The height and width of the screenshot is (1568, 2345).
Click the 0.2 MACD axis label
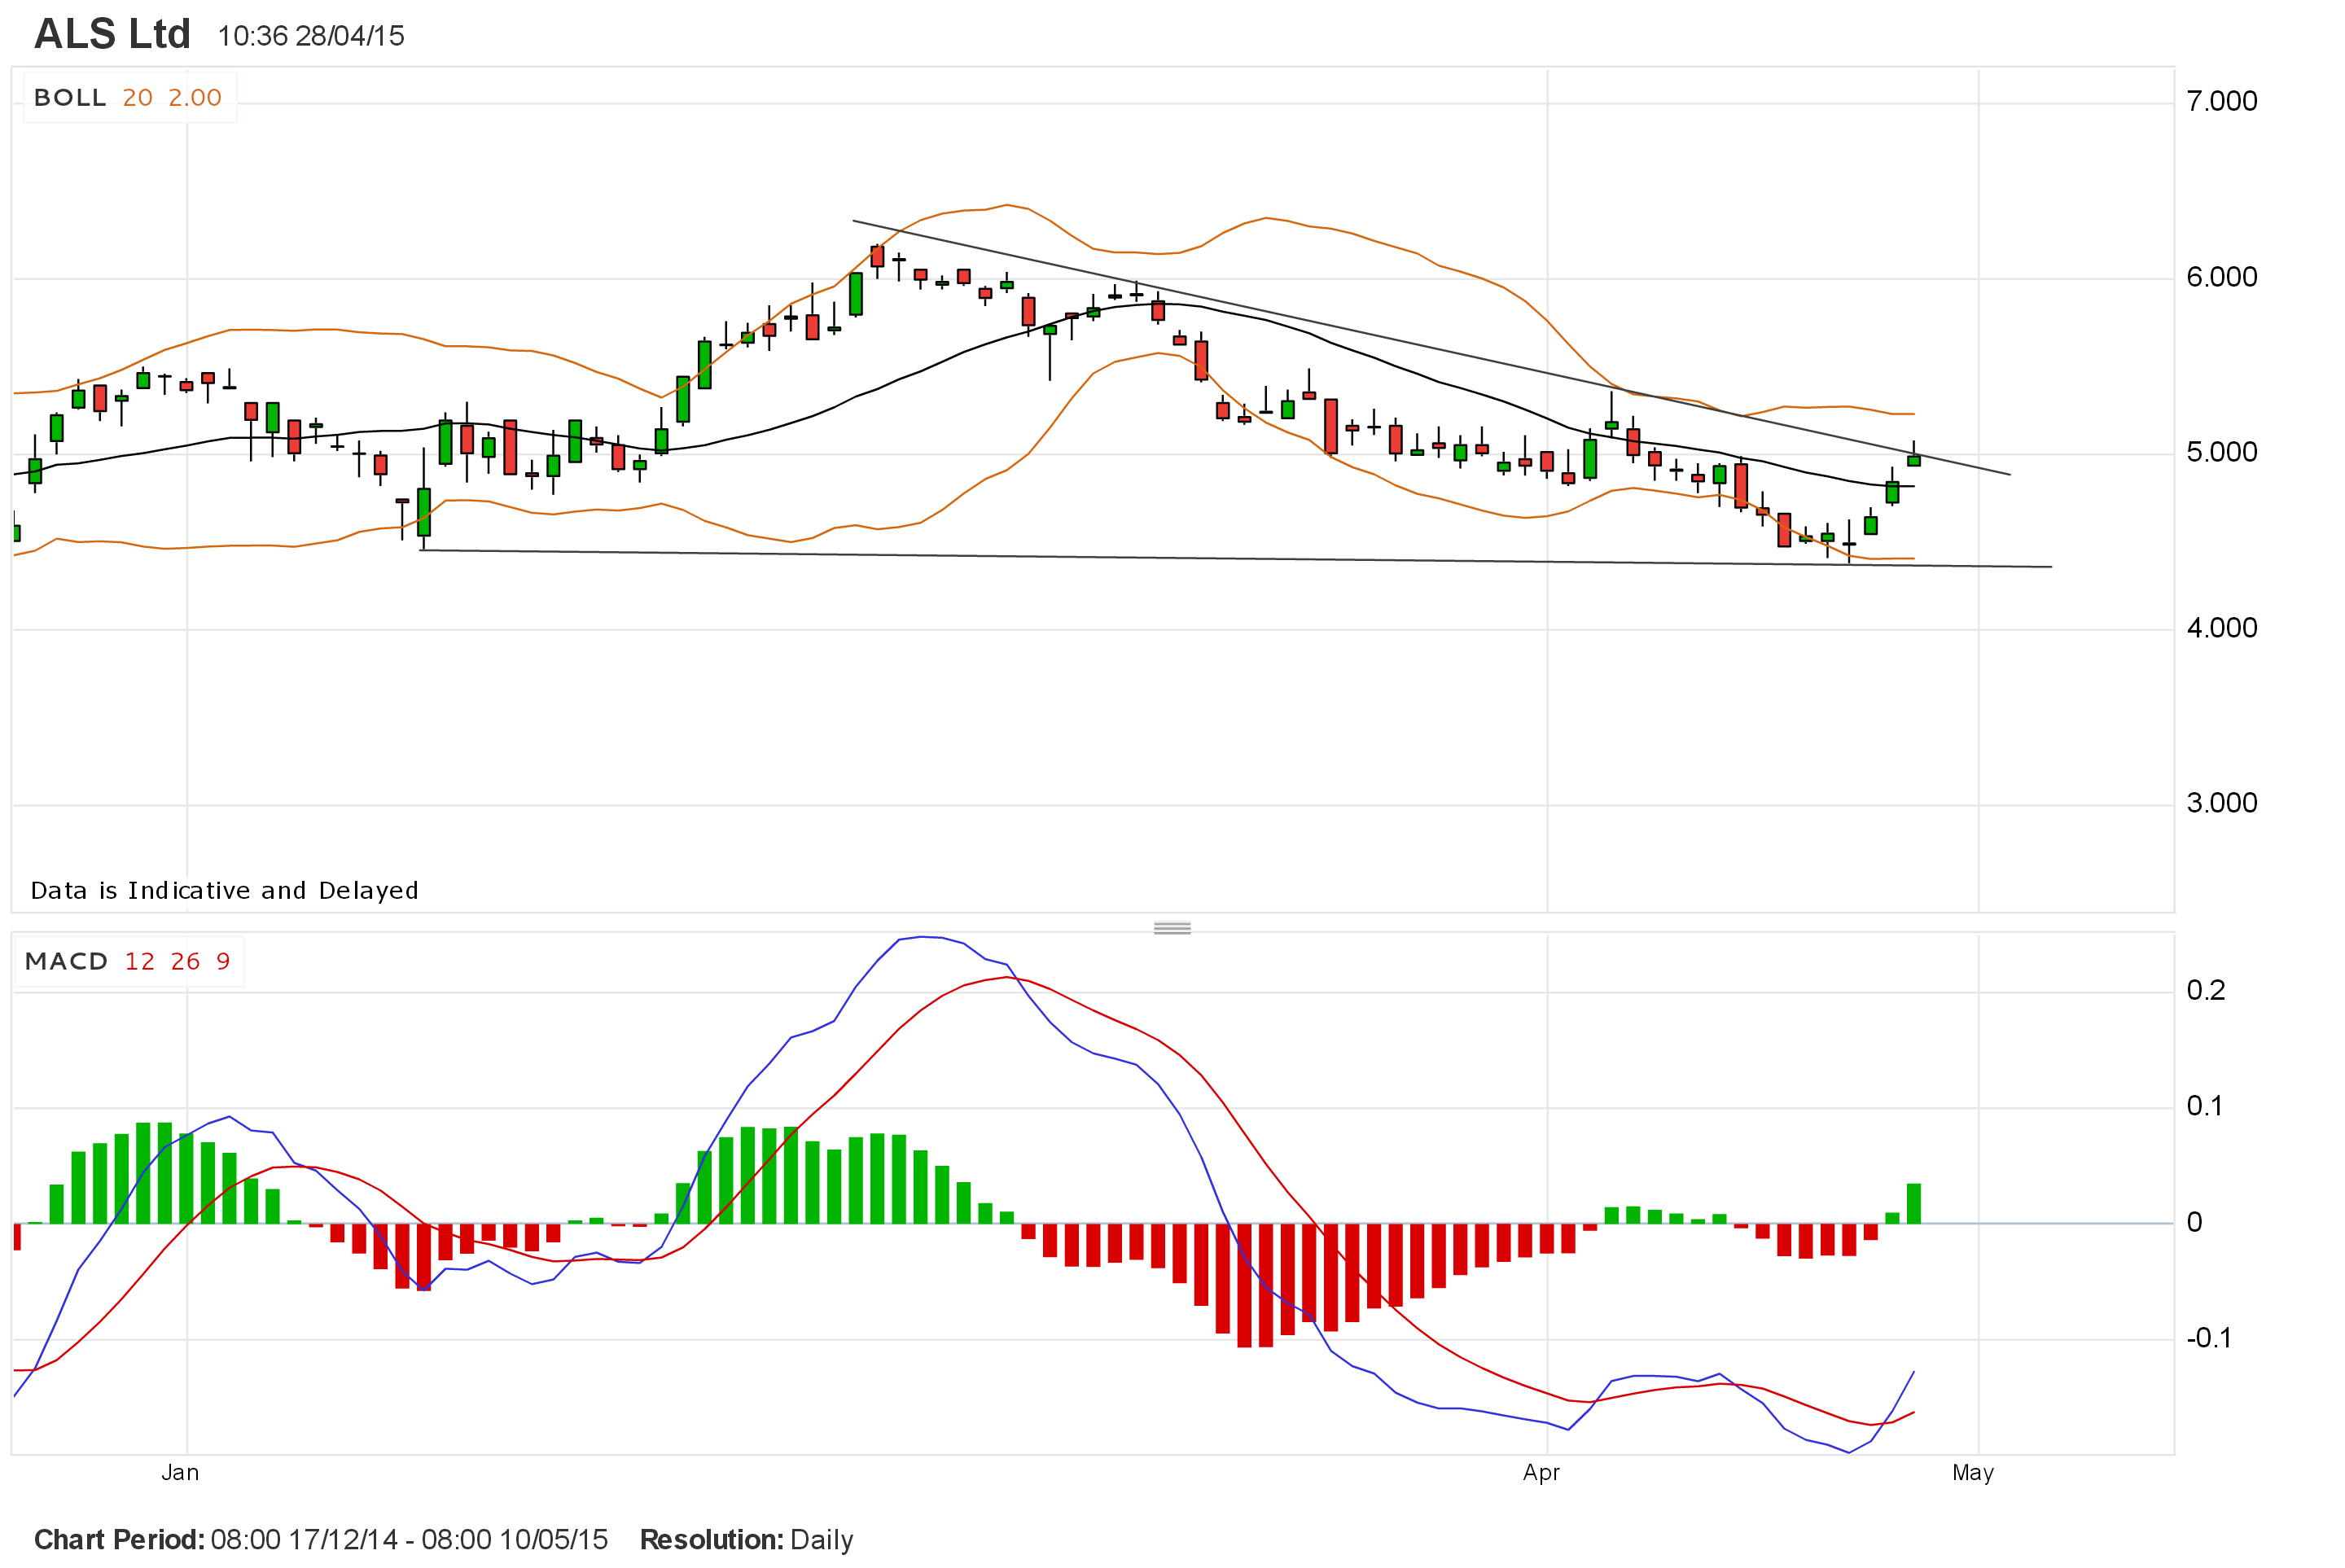click(x=2205, y=990)
